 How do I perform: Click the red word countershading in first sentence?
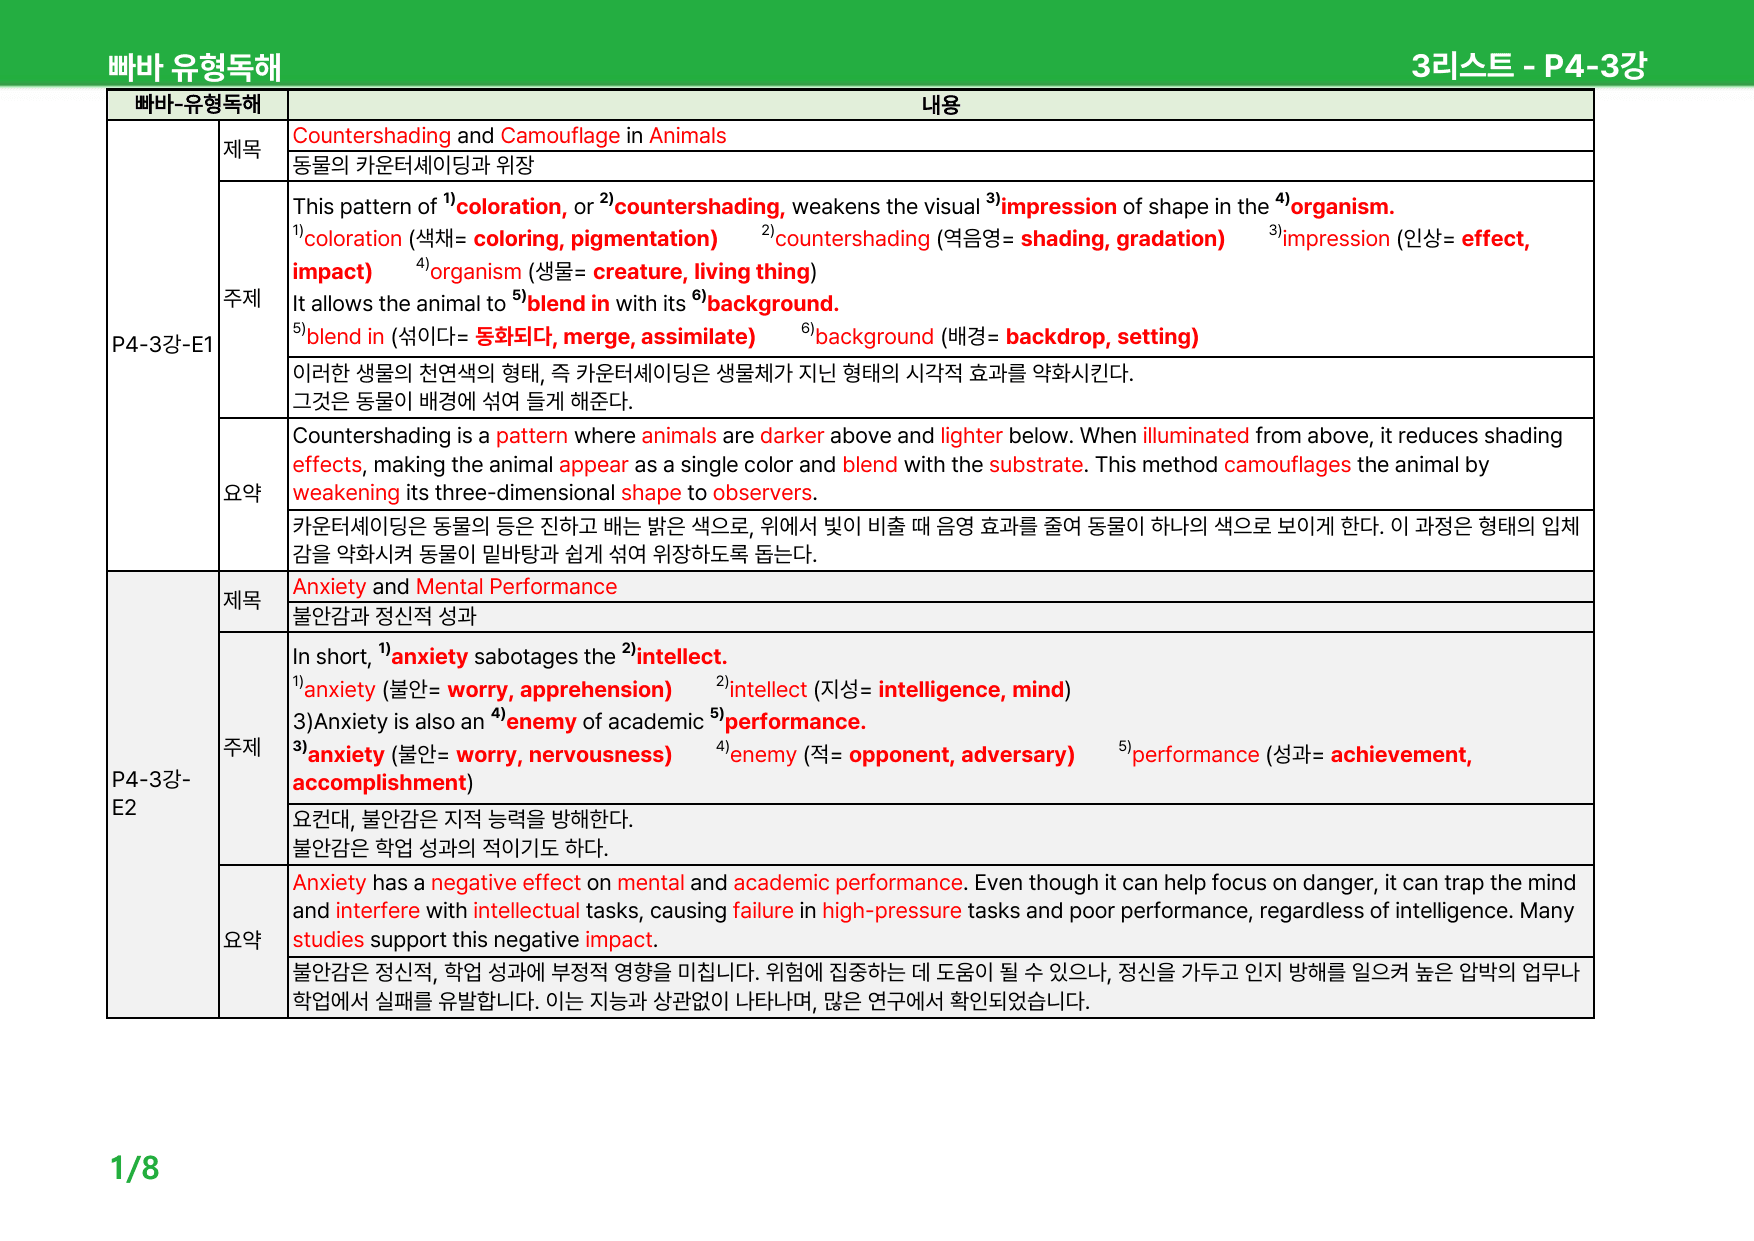(699, 207)
